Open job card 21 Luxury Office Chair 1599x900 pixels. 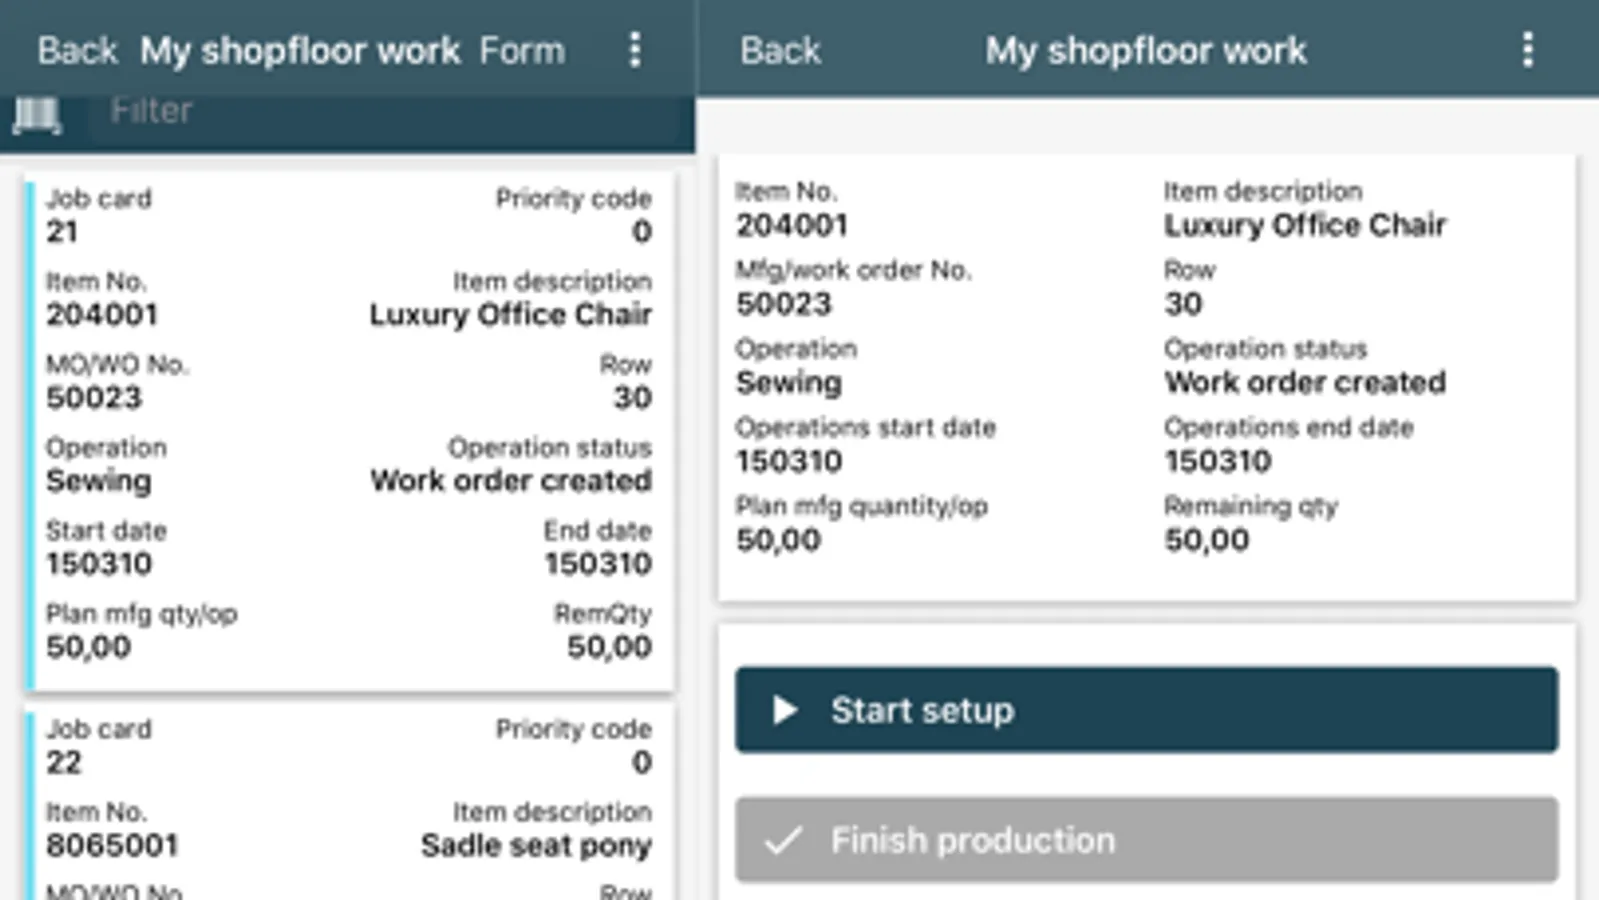349,430
